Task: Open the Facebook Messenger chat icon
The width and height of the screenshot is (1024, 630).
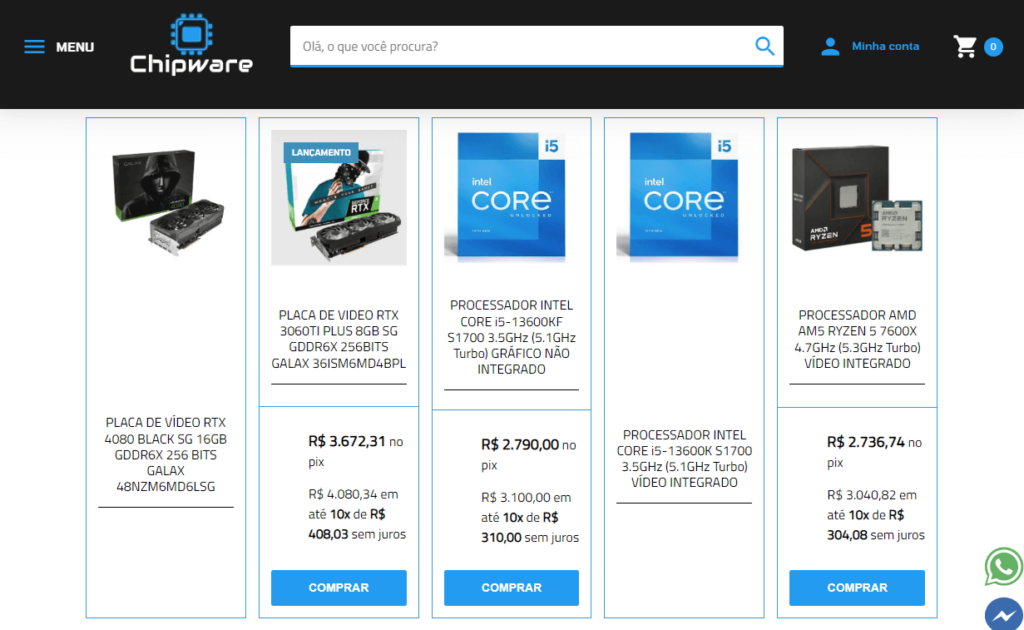Action: (x=1004, y=615)
